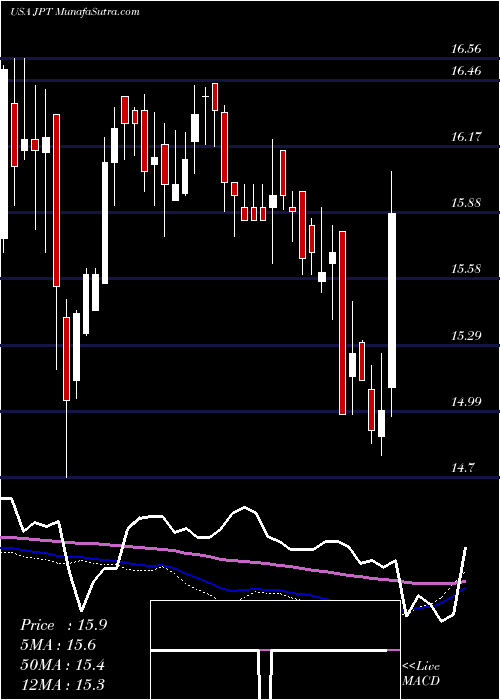Click the MACD histogram box panel

click(275, 650)
